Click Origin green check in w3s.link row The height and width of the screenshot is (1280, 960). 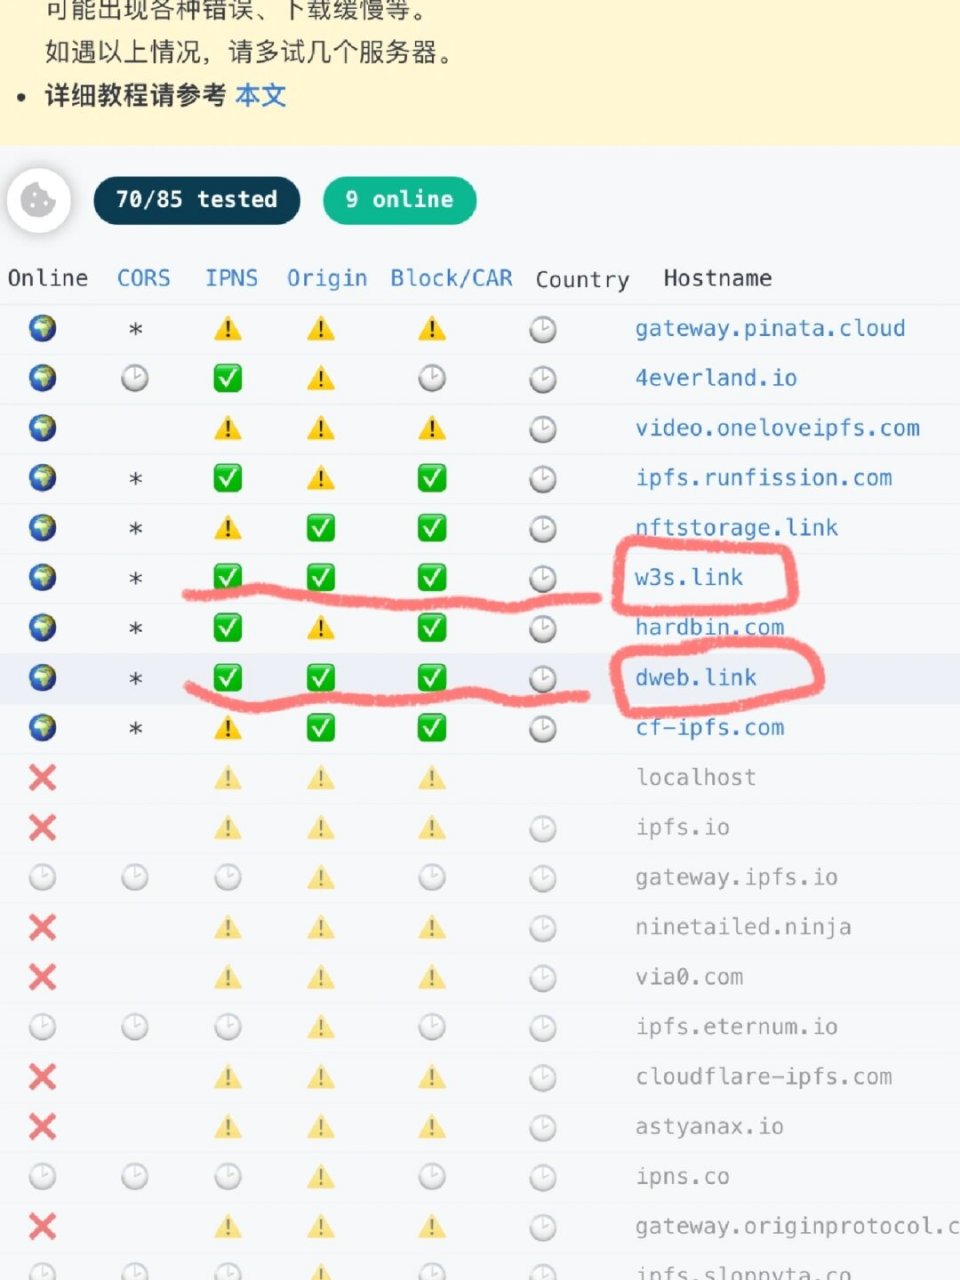(x=320, y=577)
